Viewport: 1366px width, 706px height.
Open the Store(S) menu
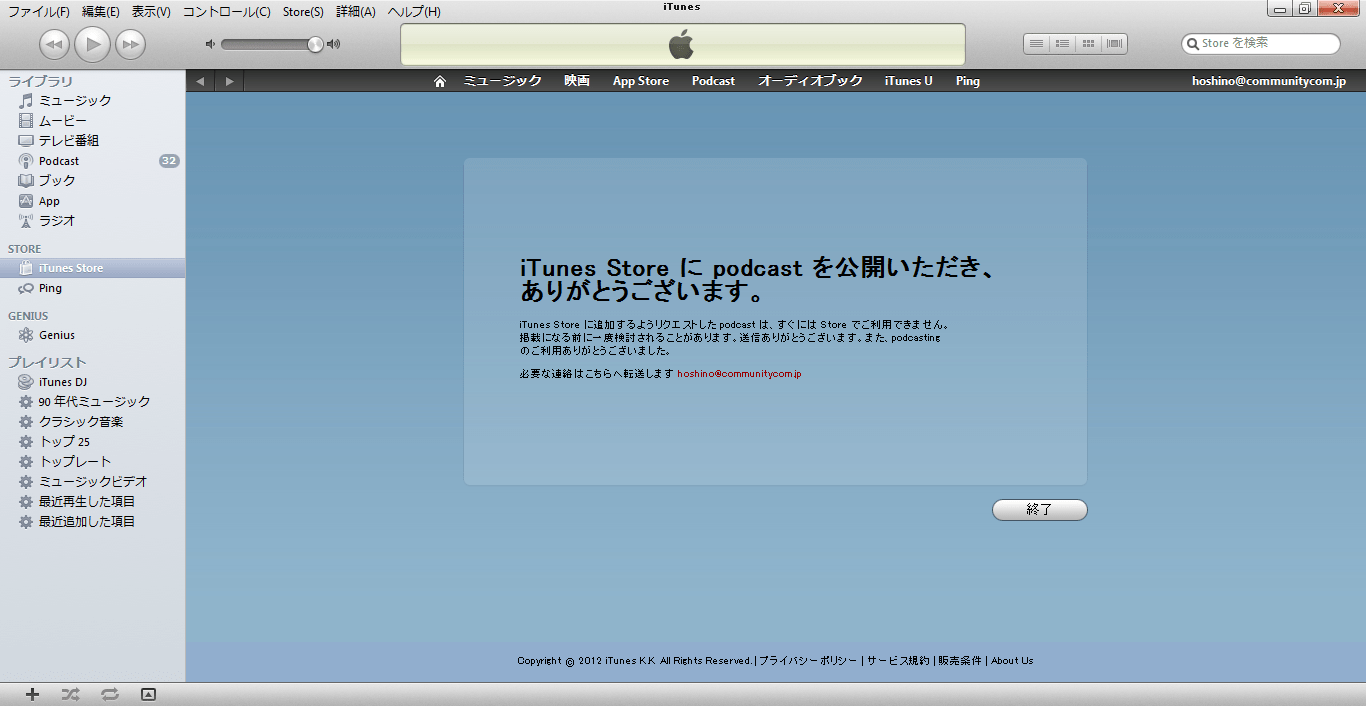(303, 12)
